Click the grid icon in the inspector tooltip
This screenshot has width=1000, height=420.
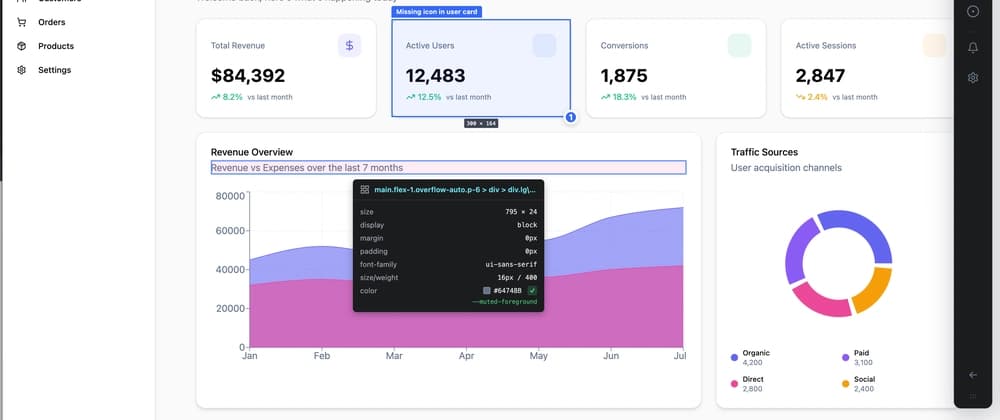[x=365, y=189]
